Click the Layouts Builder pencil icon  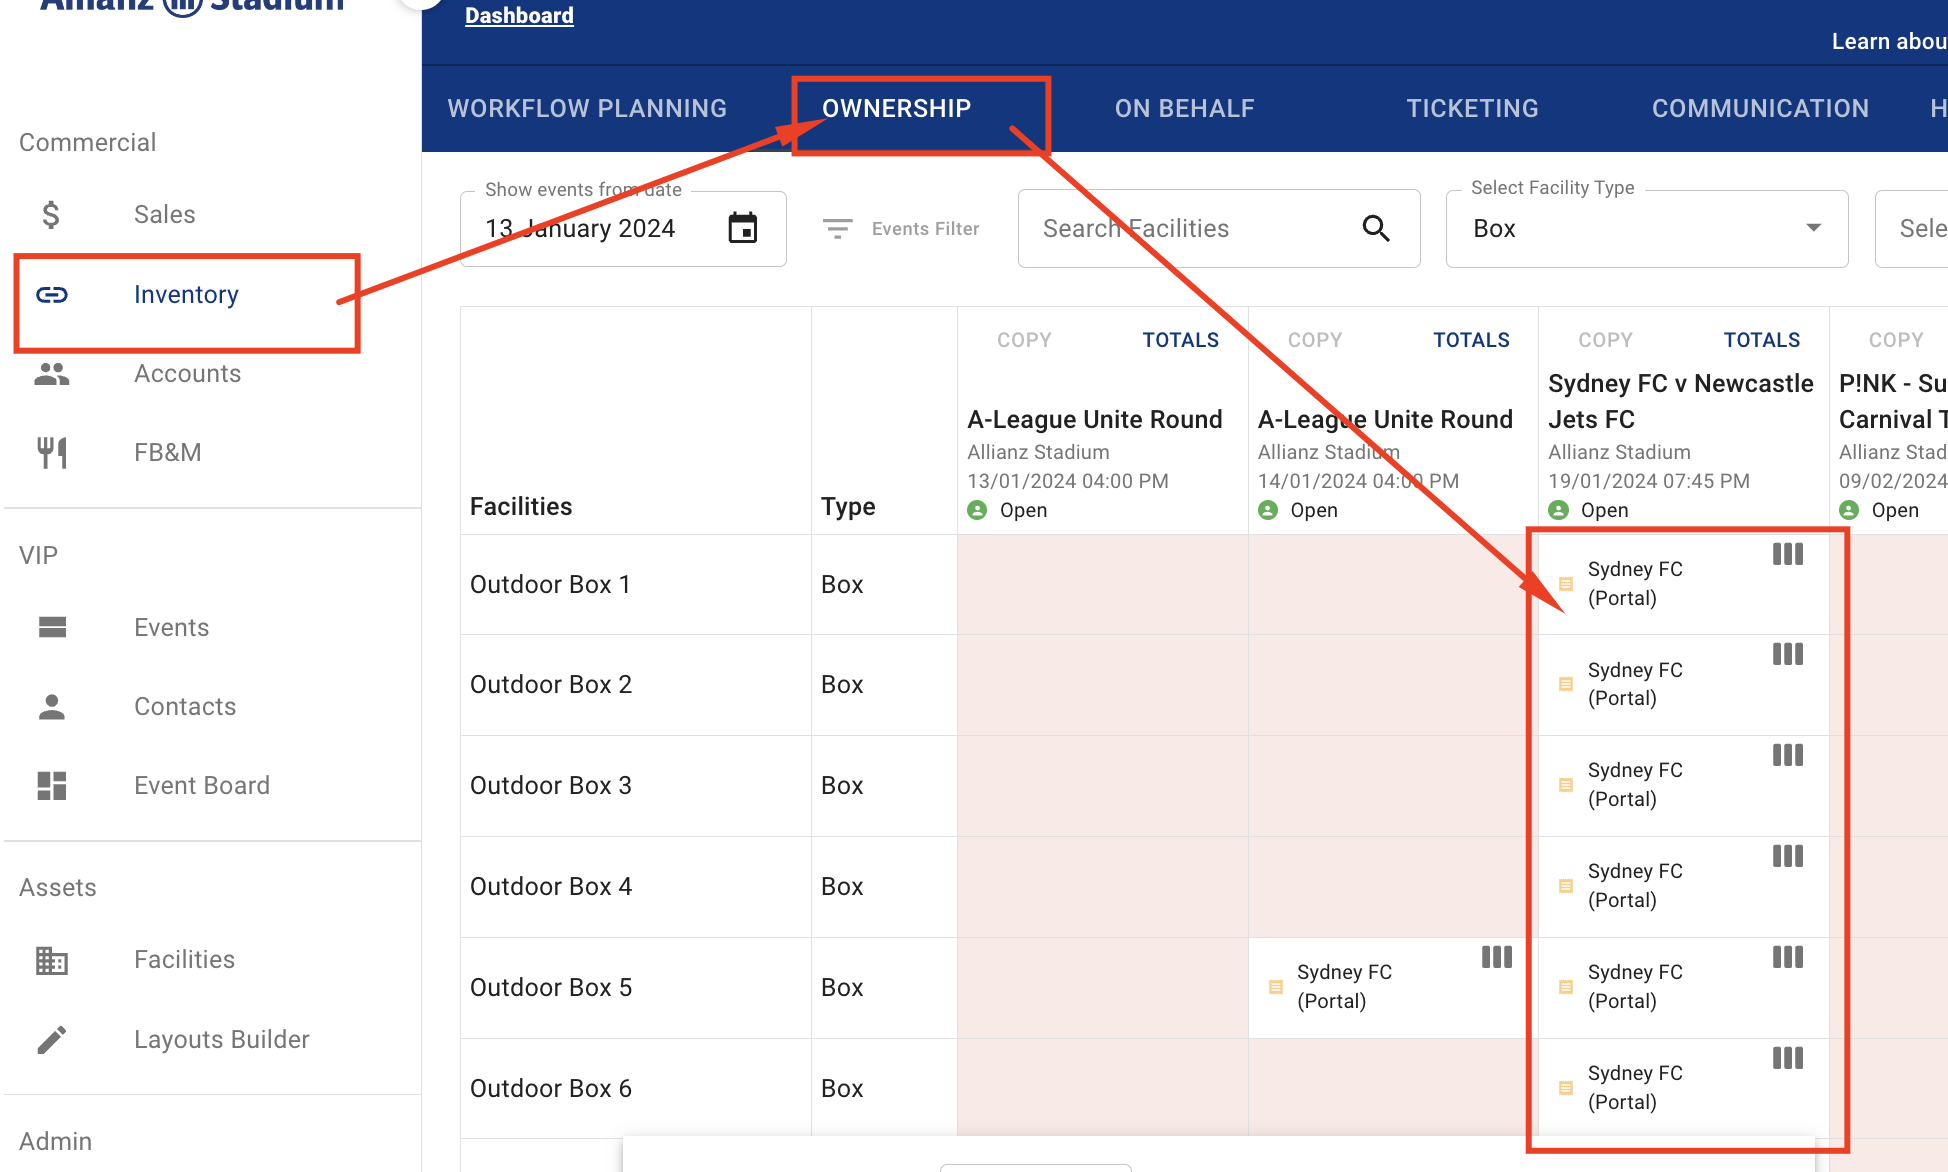point(52,1039)
